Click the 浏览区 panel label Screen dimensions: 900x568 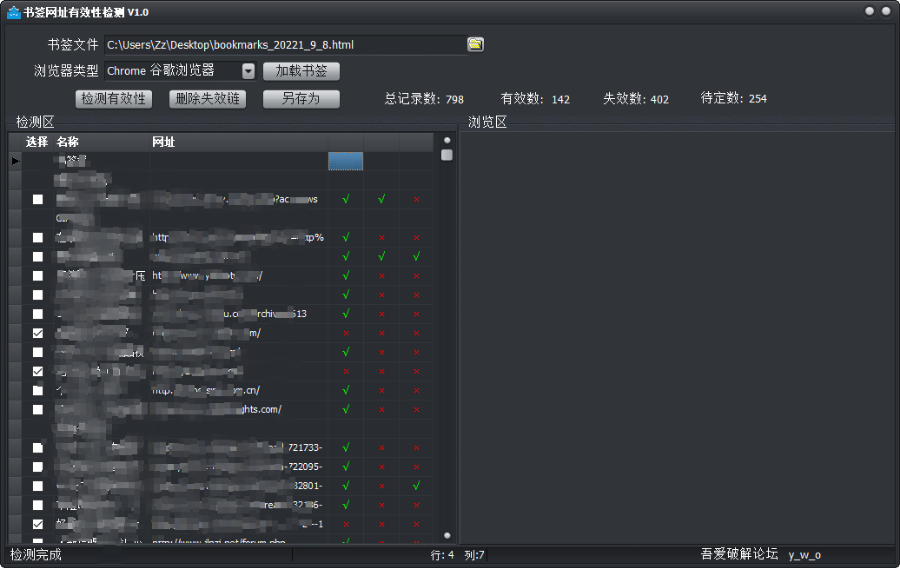click(x=487, y=122)
